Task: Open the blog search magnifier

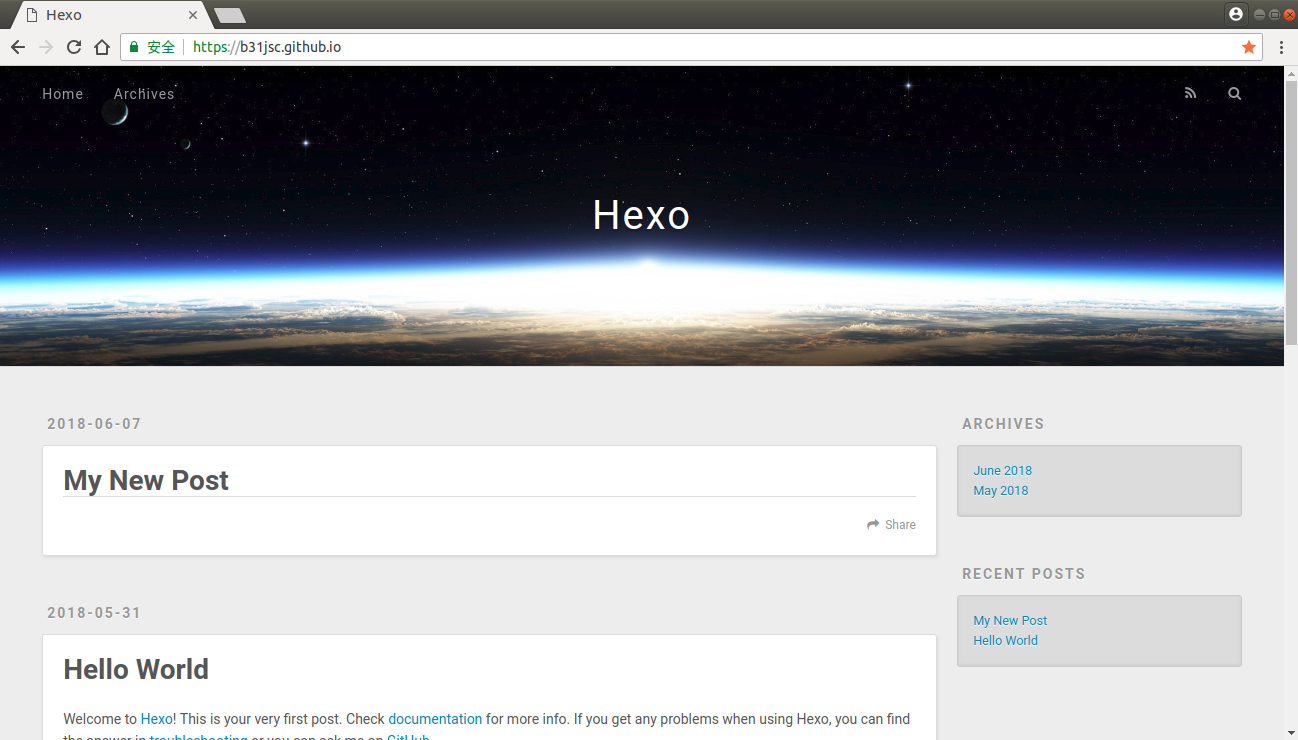Action: pyautogui.click(x=1235, y=93)
